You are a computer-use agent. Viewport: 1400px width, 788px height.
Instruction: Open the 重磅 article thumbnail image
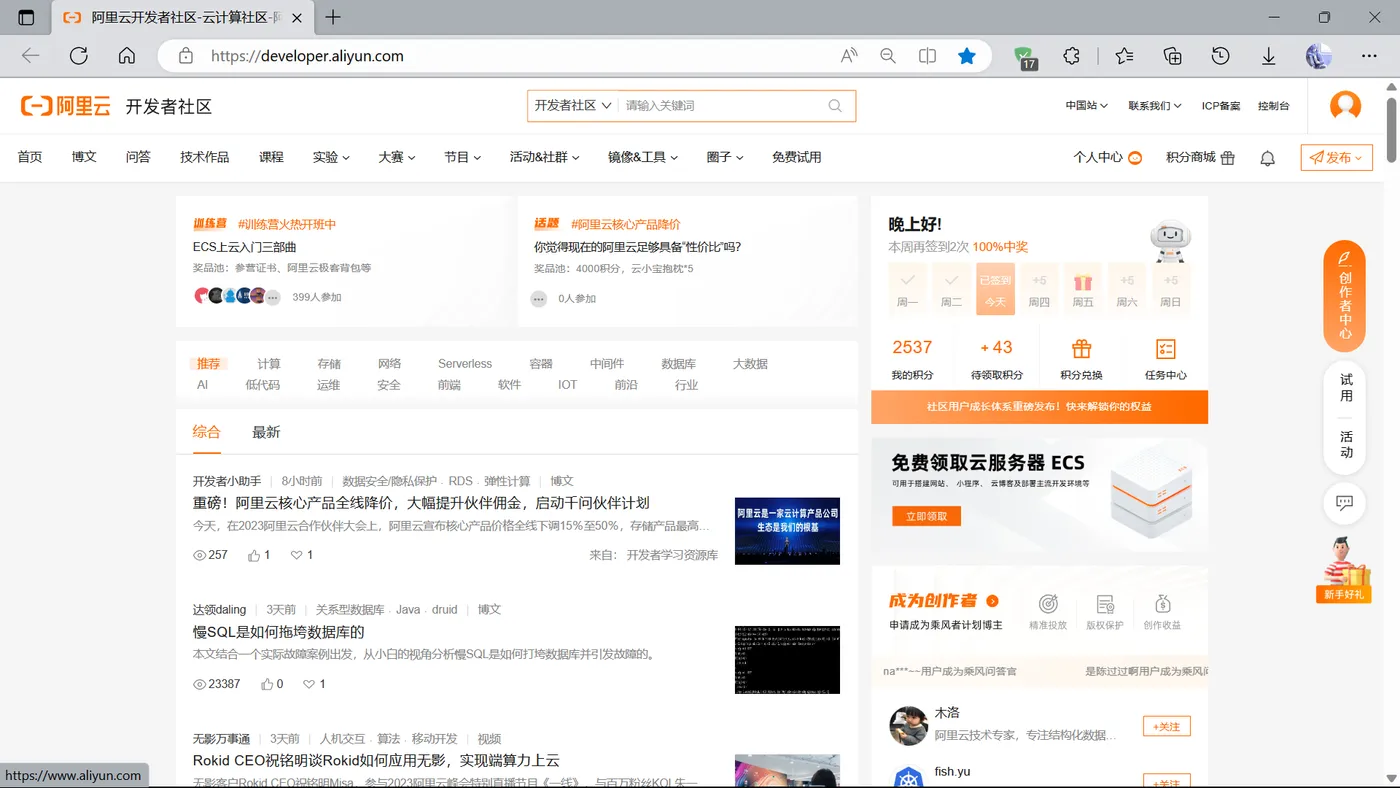click(x=787, y=531)
